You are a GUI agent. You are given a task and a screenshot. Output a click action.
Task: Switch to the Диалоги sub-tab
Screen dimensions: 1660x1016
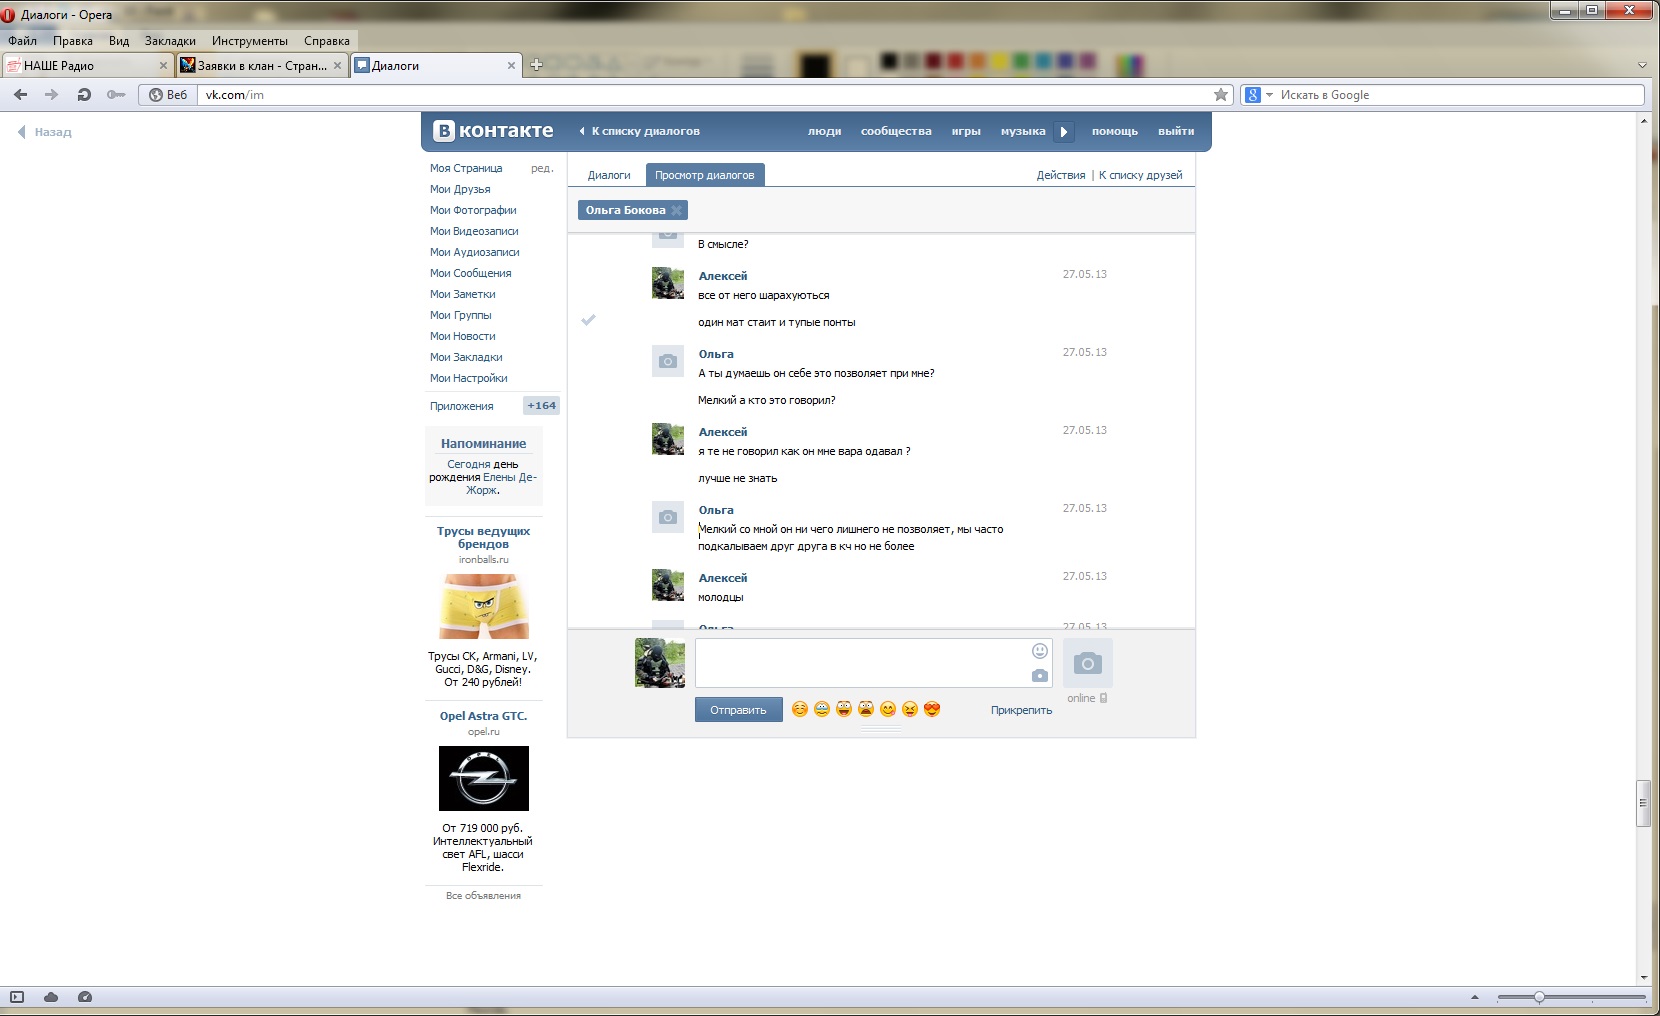pyautogui.click(x=609, y=175)
